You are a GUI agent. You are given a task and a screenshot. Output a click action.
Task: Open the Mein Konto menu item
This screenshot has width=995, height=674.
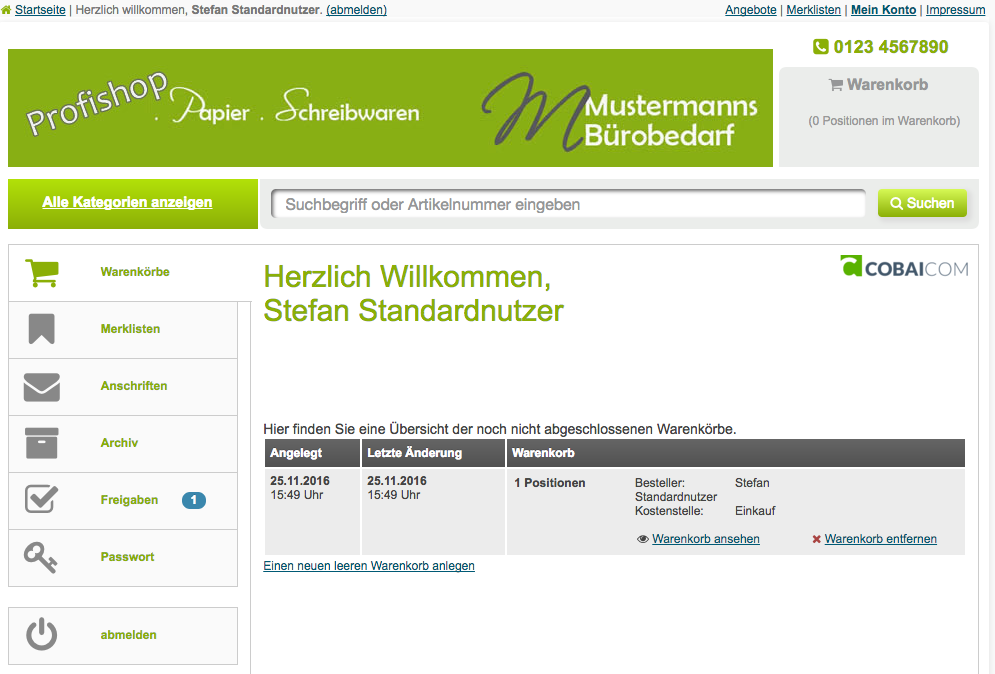(x=883, y=9)
